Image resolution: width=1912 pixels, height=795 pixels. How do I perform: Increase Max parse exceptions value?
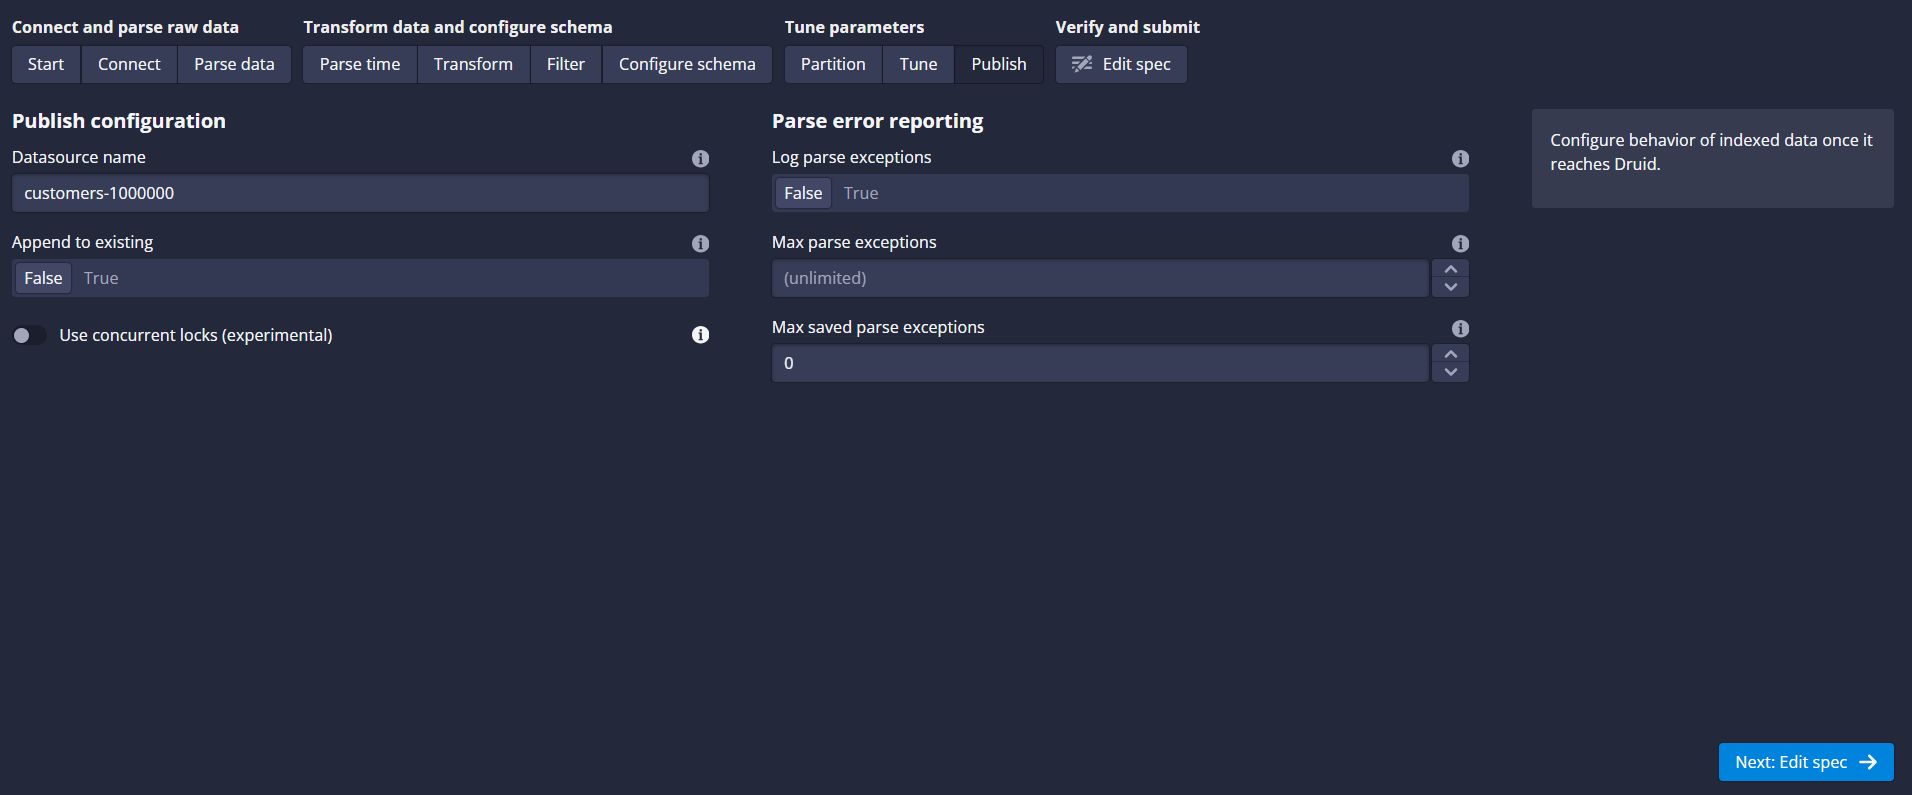tap(1450, 269)
